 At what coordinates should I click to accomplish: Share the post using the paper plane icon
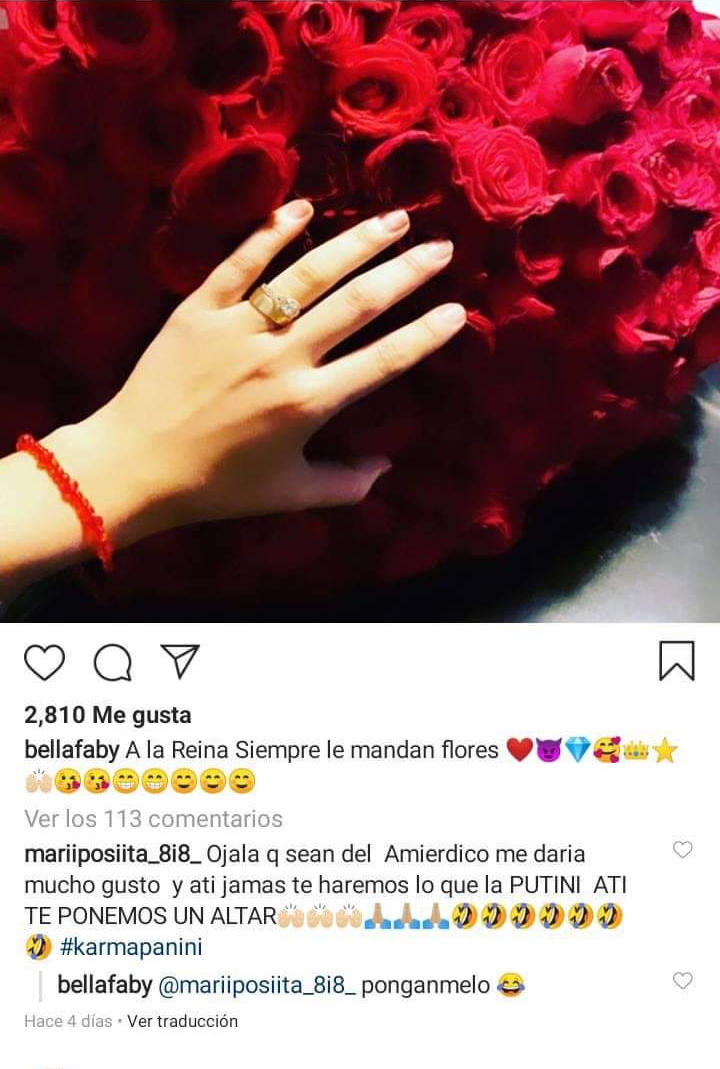coord(179,661)
